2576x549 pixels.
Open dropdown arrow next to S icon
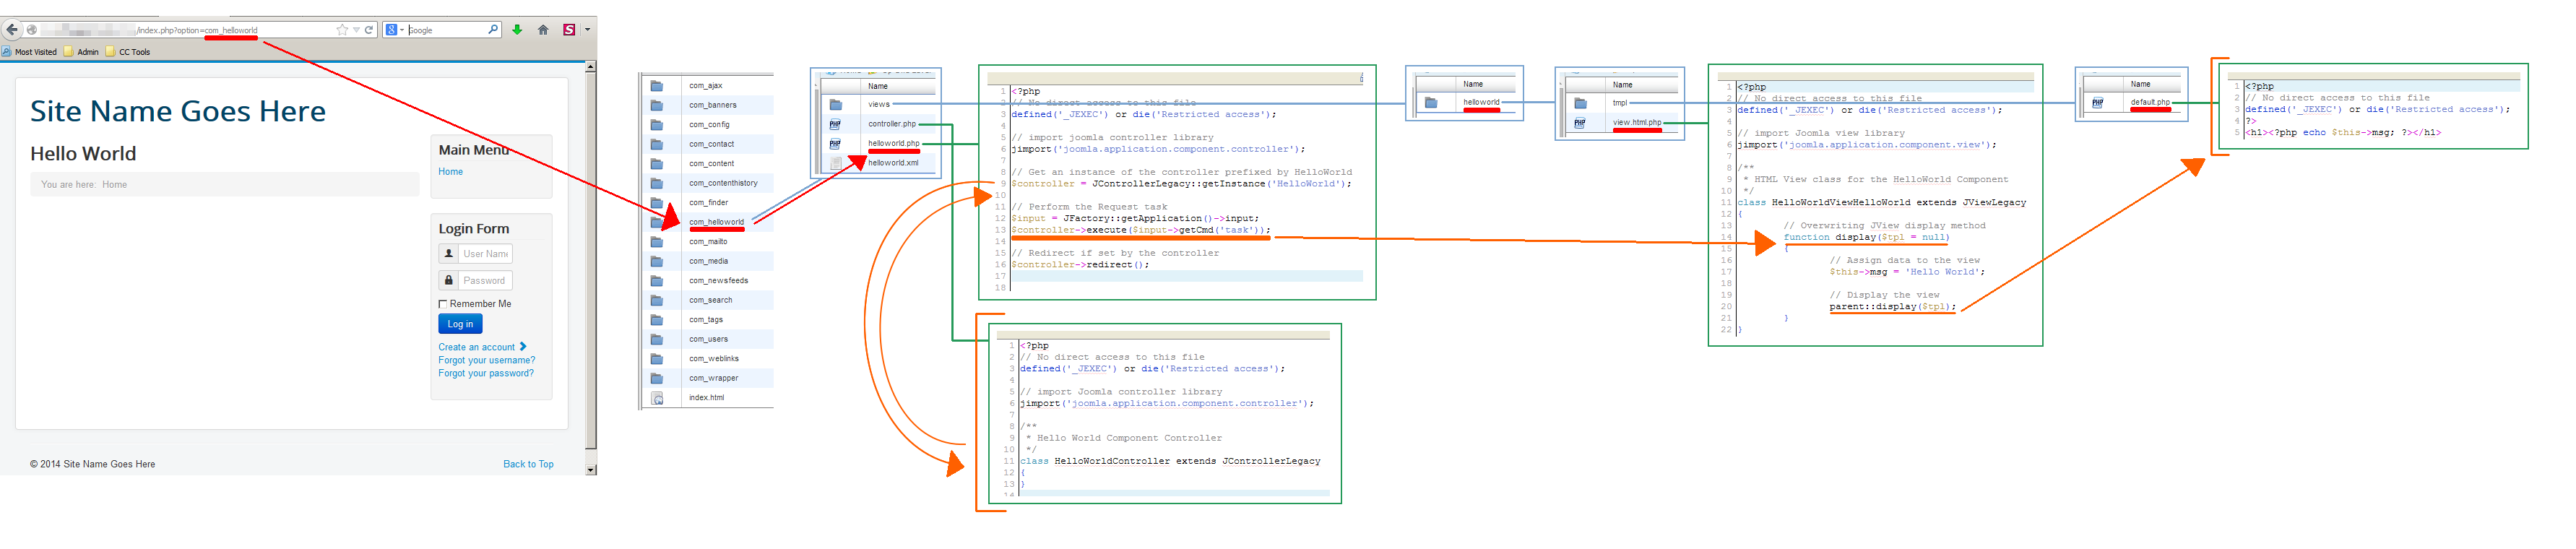click(x=587, y=30)
